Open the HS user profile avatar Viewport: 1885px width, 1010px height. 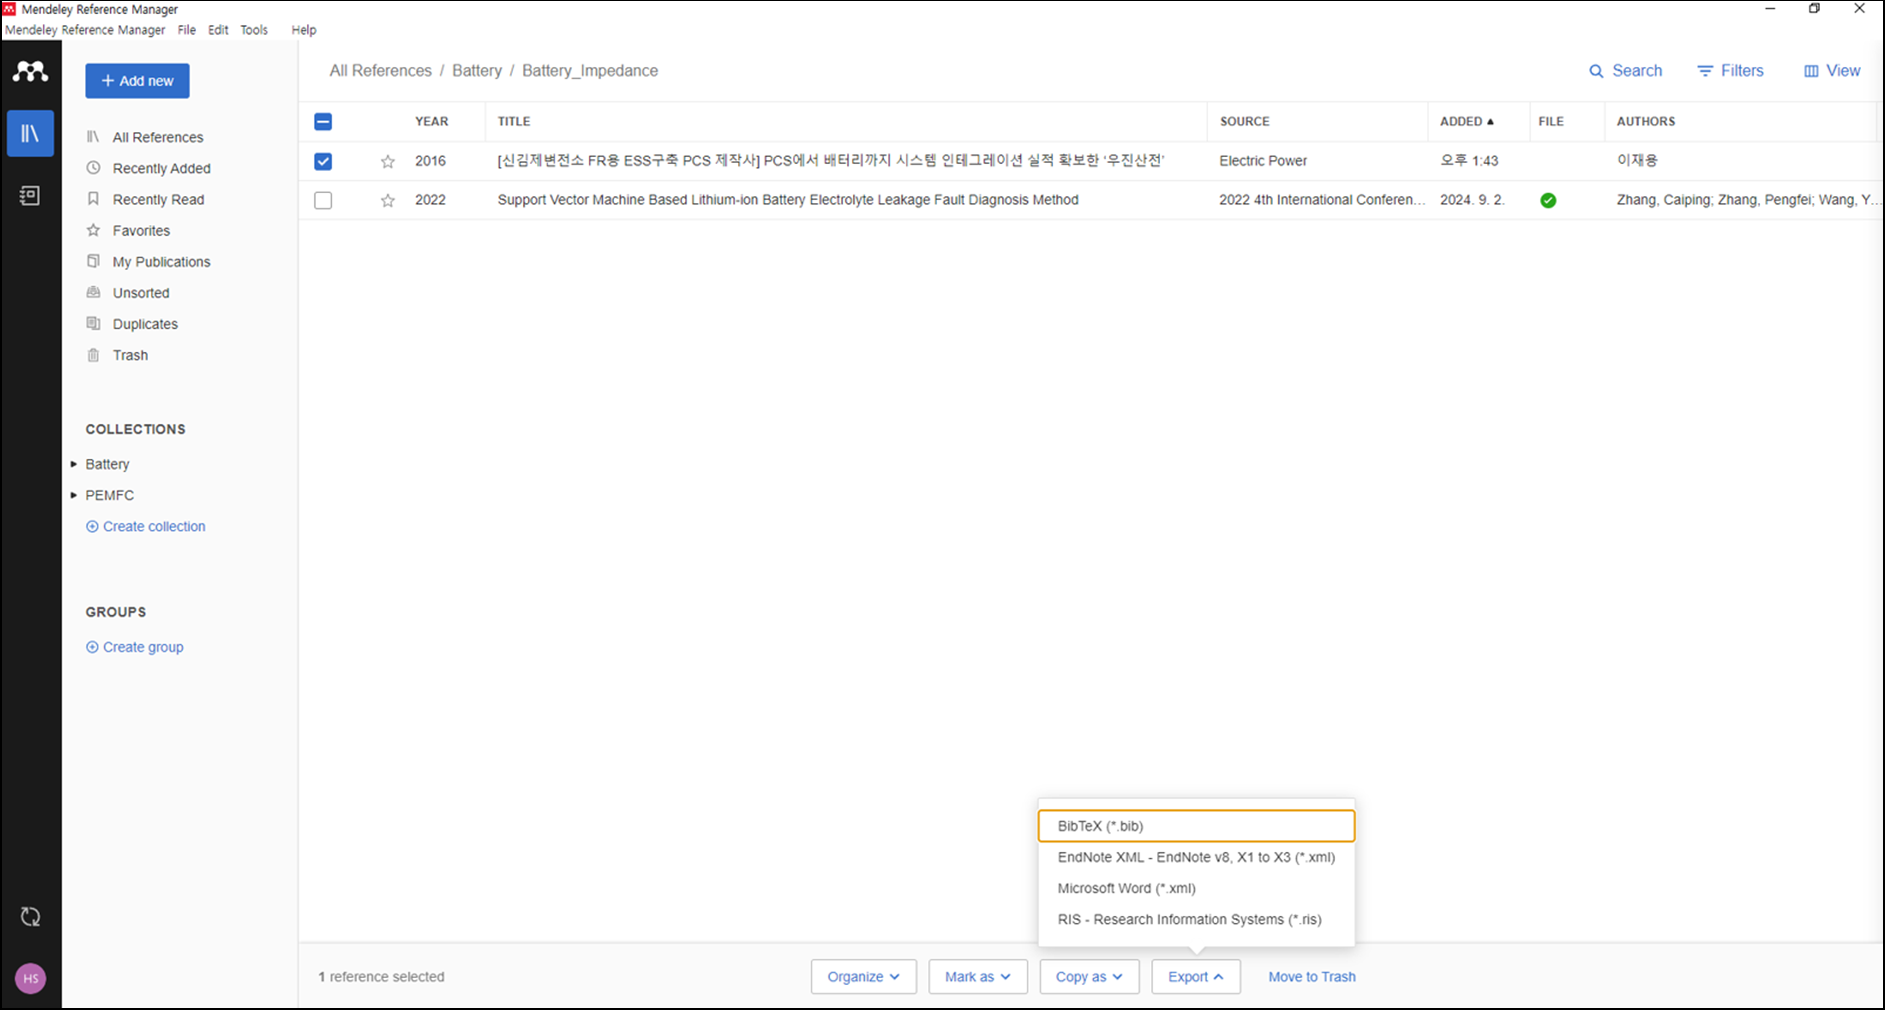tap(30, 978)
